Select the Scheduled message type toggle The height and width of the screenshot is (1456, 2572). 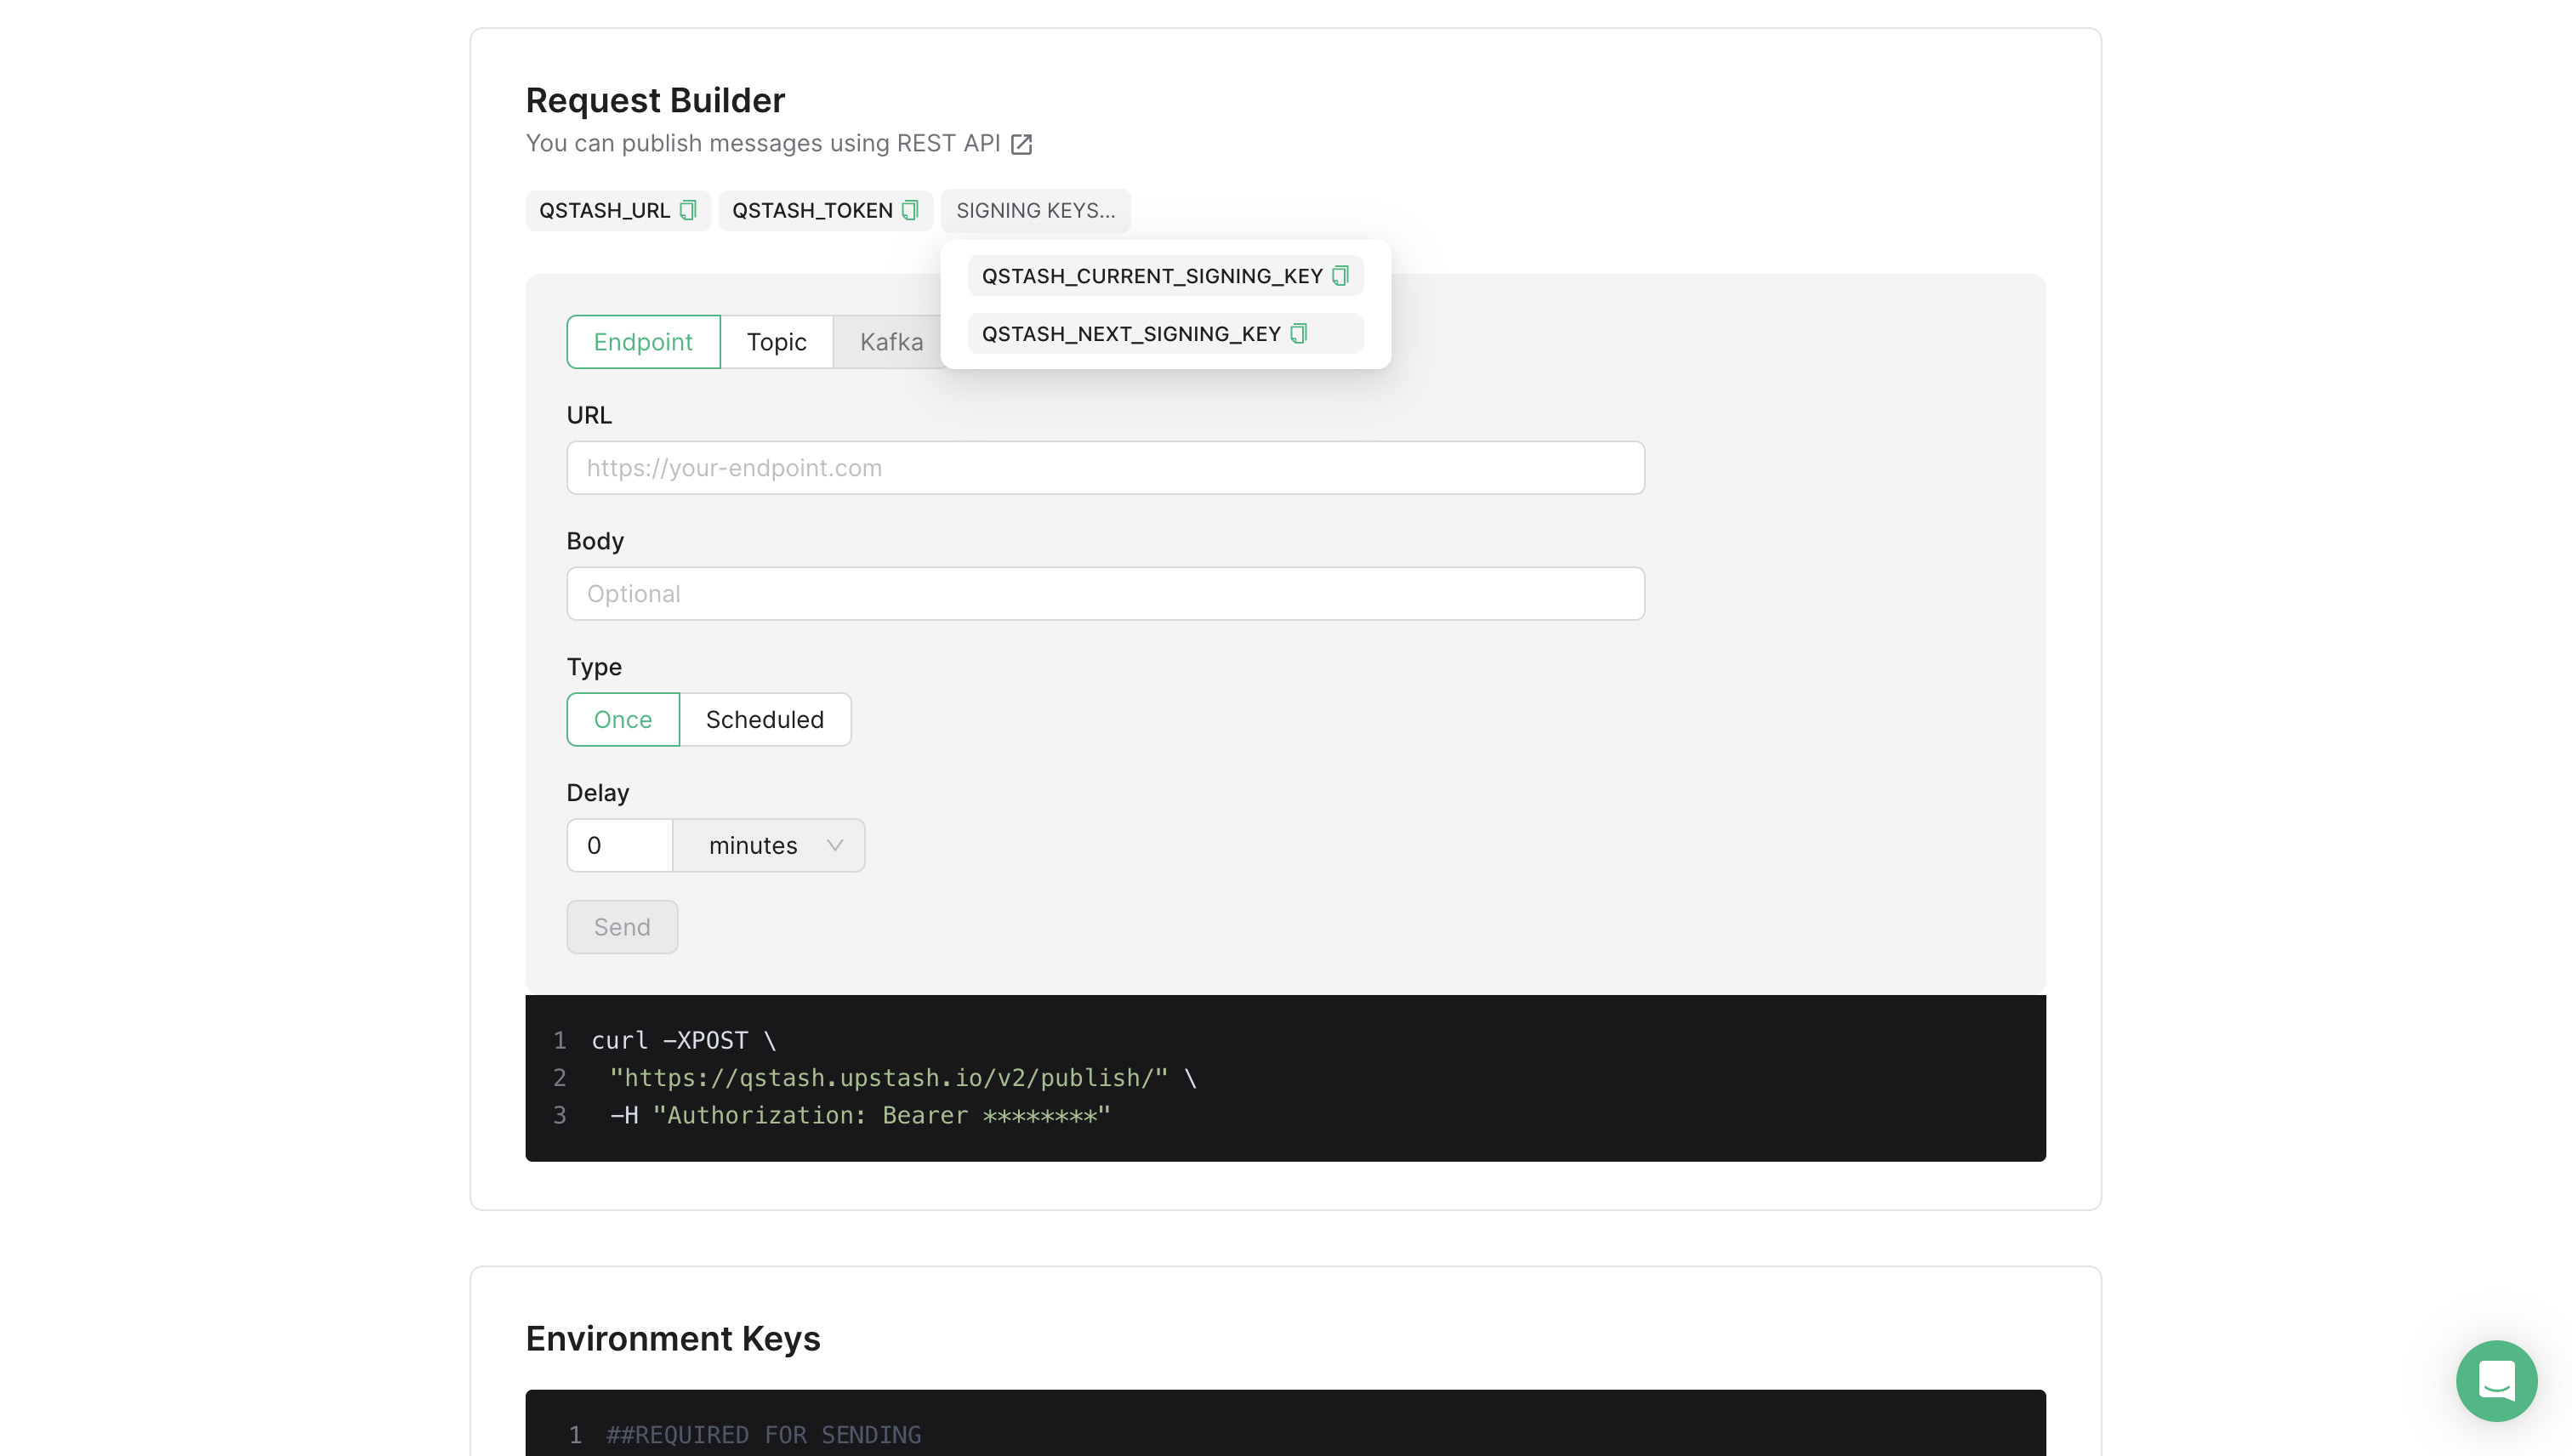[763, 719]
